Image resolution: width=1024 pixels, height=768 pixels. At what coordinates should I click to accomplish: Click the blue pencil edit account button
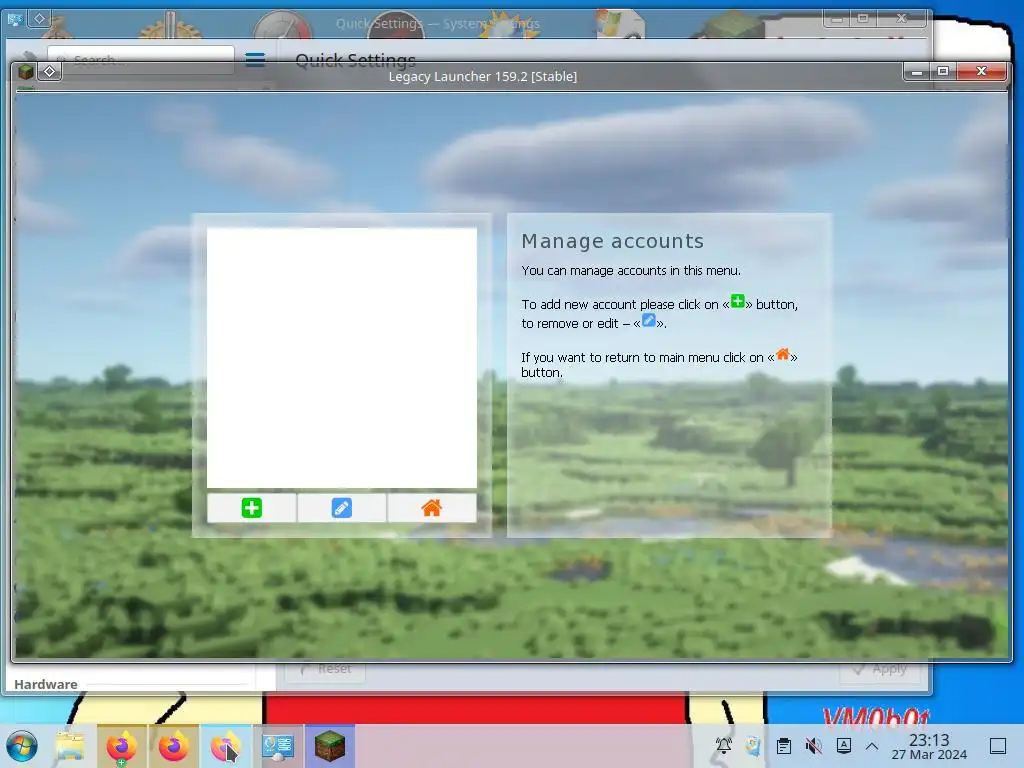pyautogui.click(x=342, y=507)
